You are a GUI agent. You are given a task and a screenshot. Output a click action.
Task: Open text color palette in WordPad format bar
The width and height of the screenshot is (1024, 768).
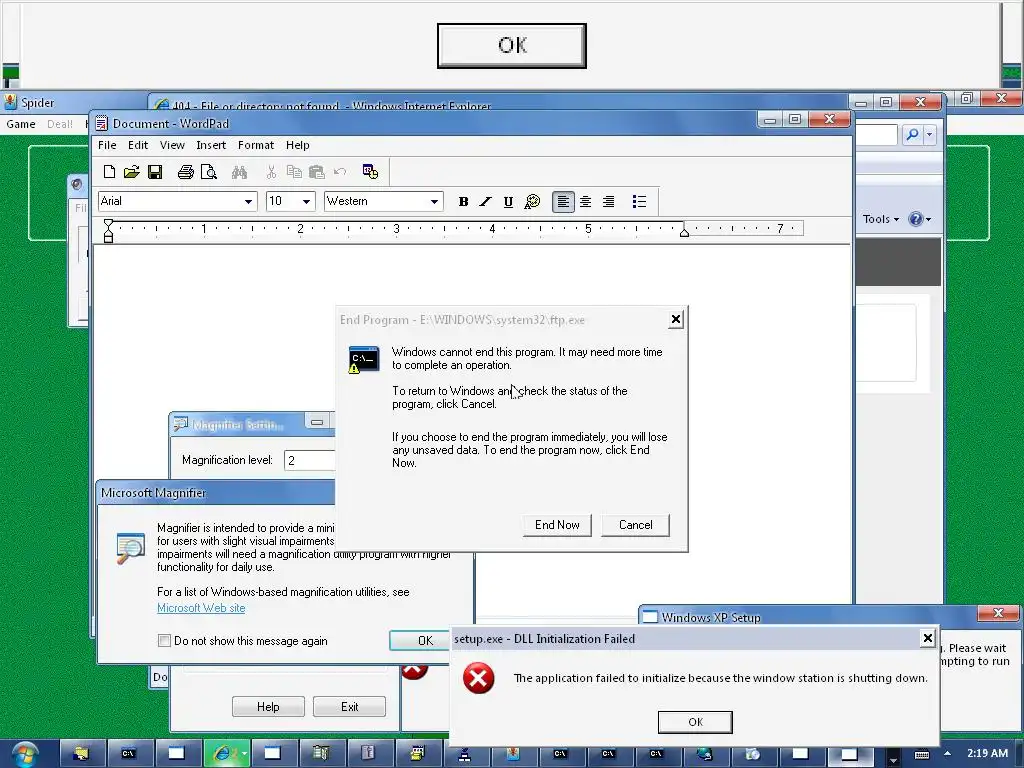[x=532, y=202]
